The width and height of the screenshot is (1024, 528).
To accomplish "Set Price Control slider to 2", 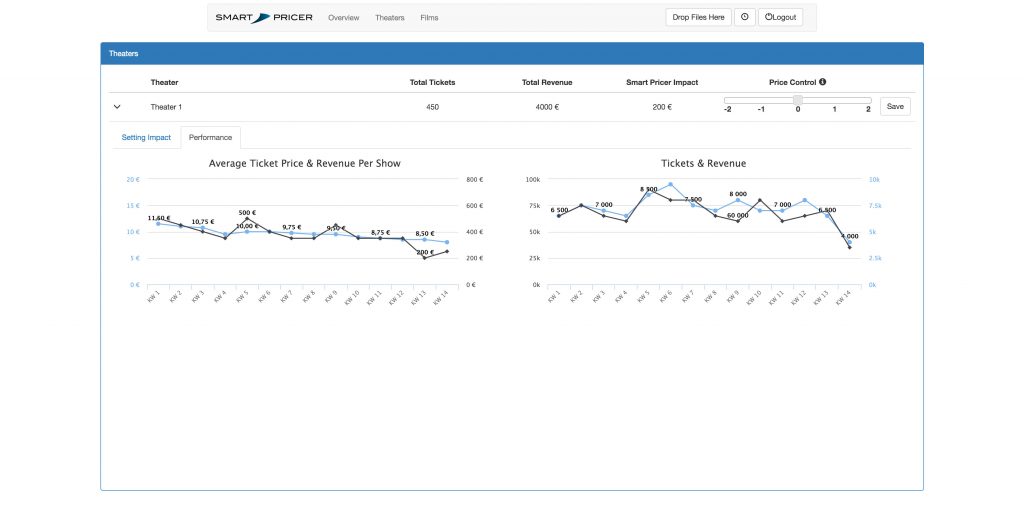I will (x=868, y=101).
